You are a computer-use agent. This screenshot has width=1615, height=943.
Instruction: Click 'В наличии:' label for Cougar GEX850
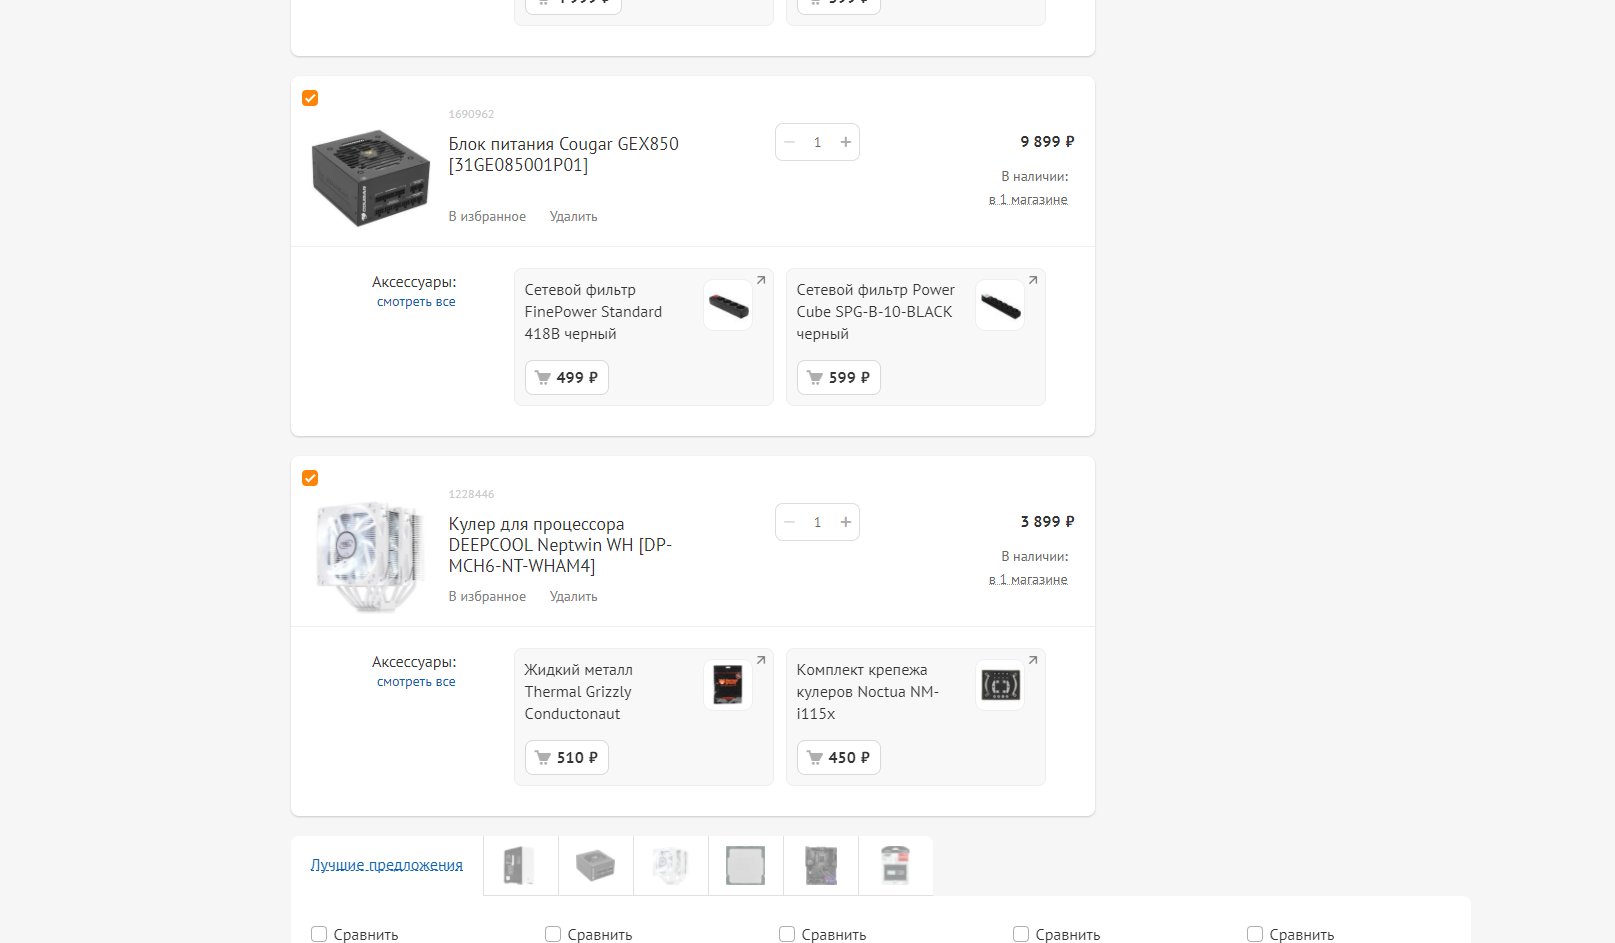pos(1035,177)
